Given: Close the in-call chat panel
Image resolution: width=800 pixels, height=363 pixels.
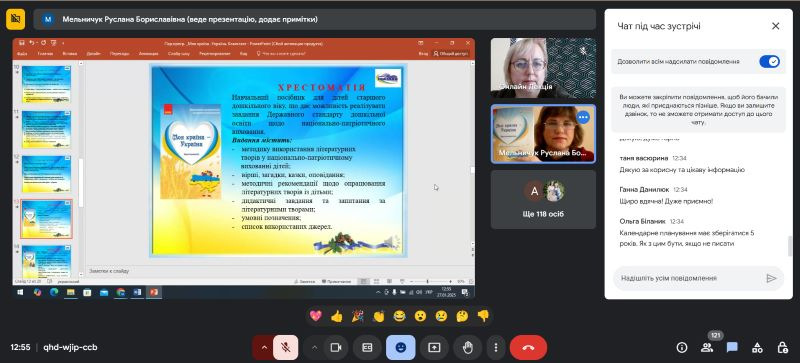Looking at the screenshot, I should [x=776, y=26].
